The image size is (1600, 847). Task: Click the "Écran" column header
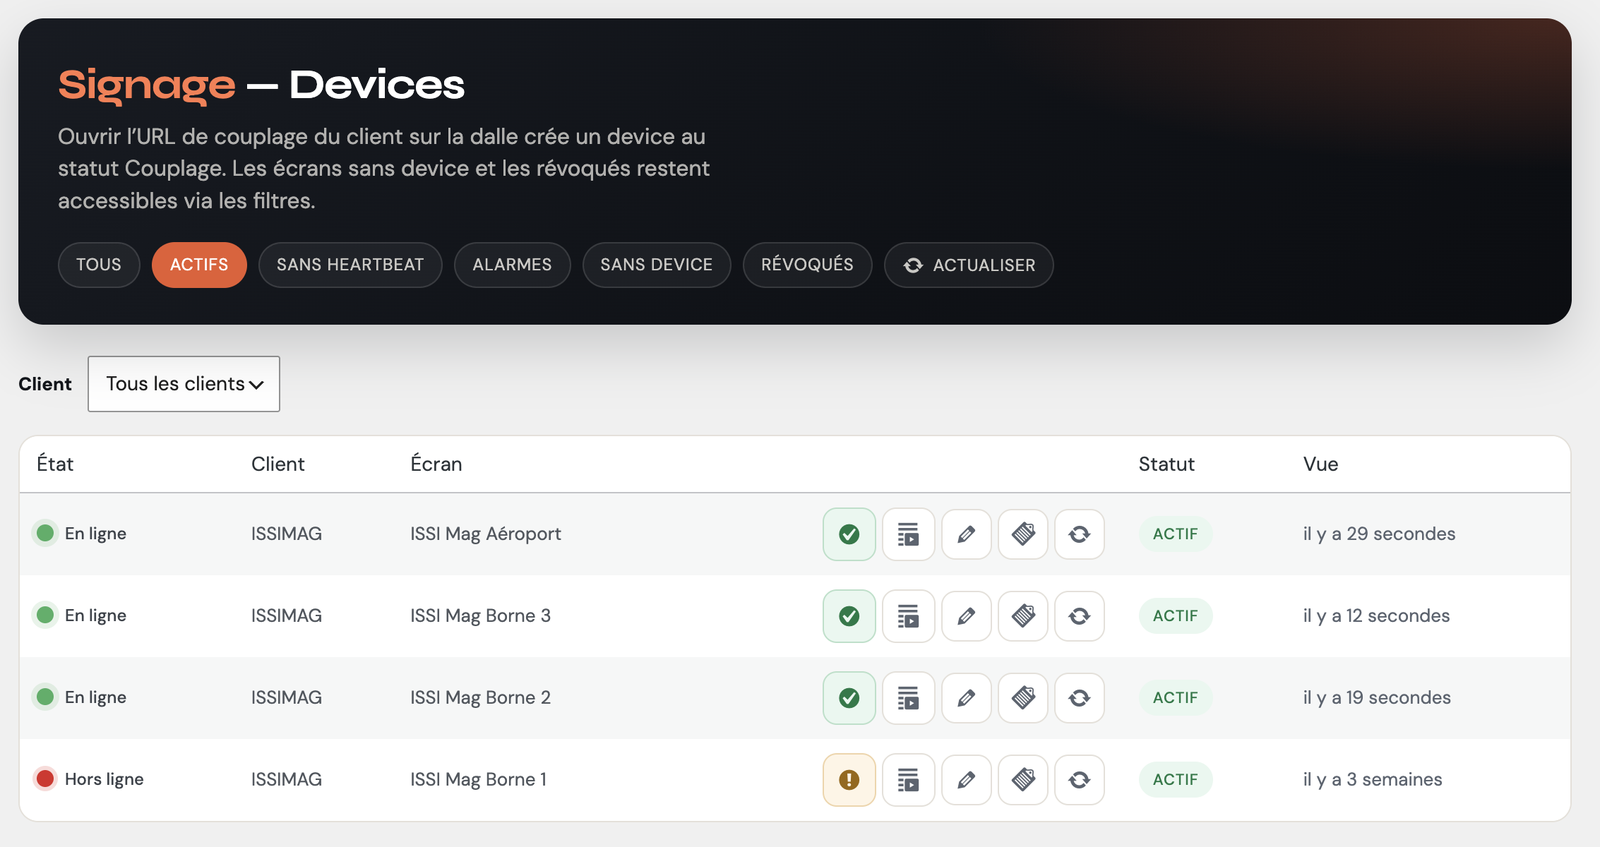[x=436, y=464]
